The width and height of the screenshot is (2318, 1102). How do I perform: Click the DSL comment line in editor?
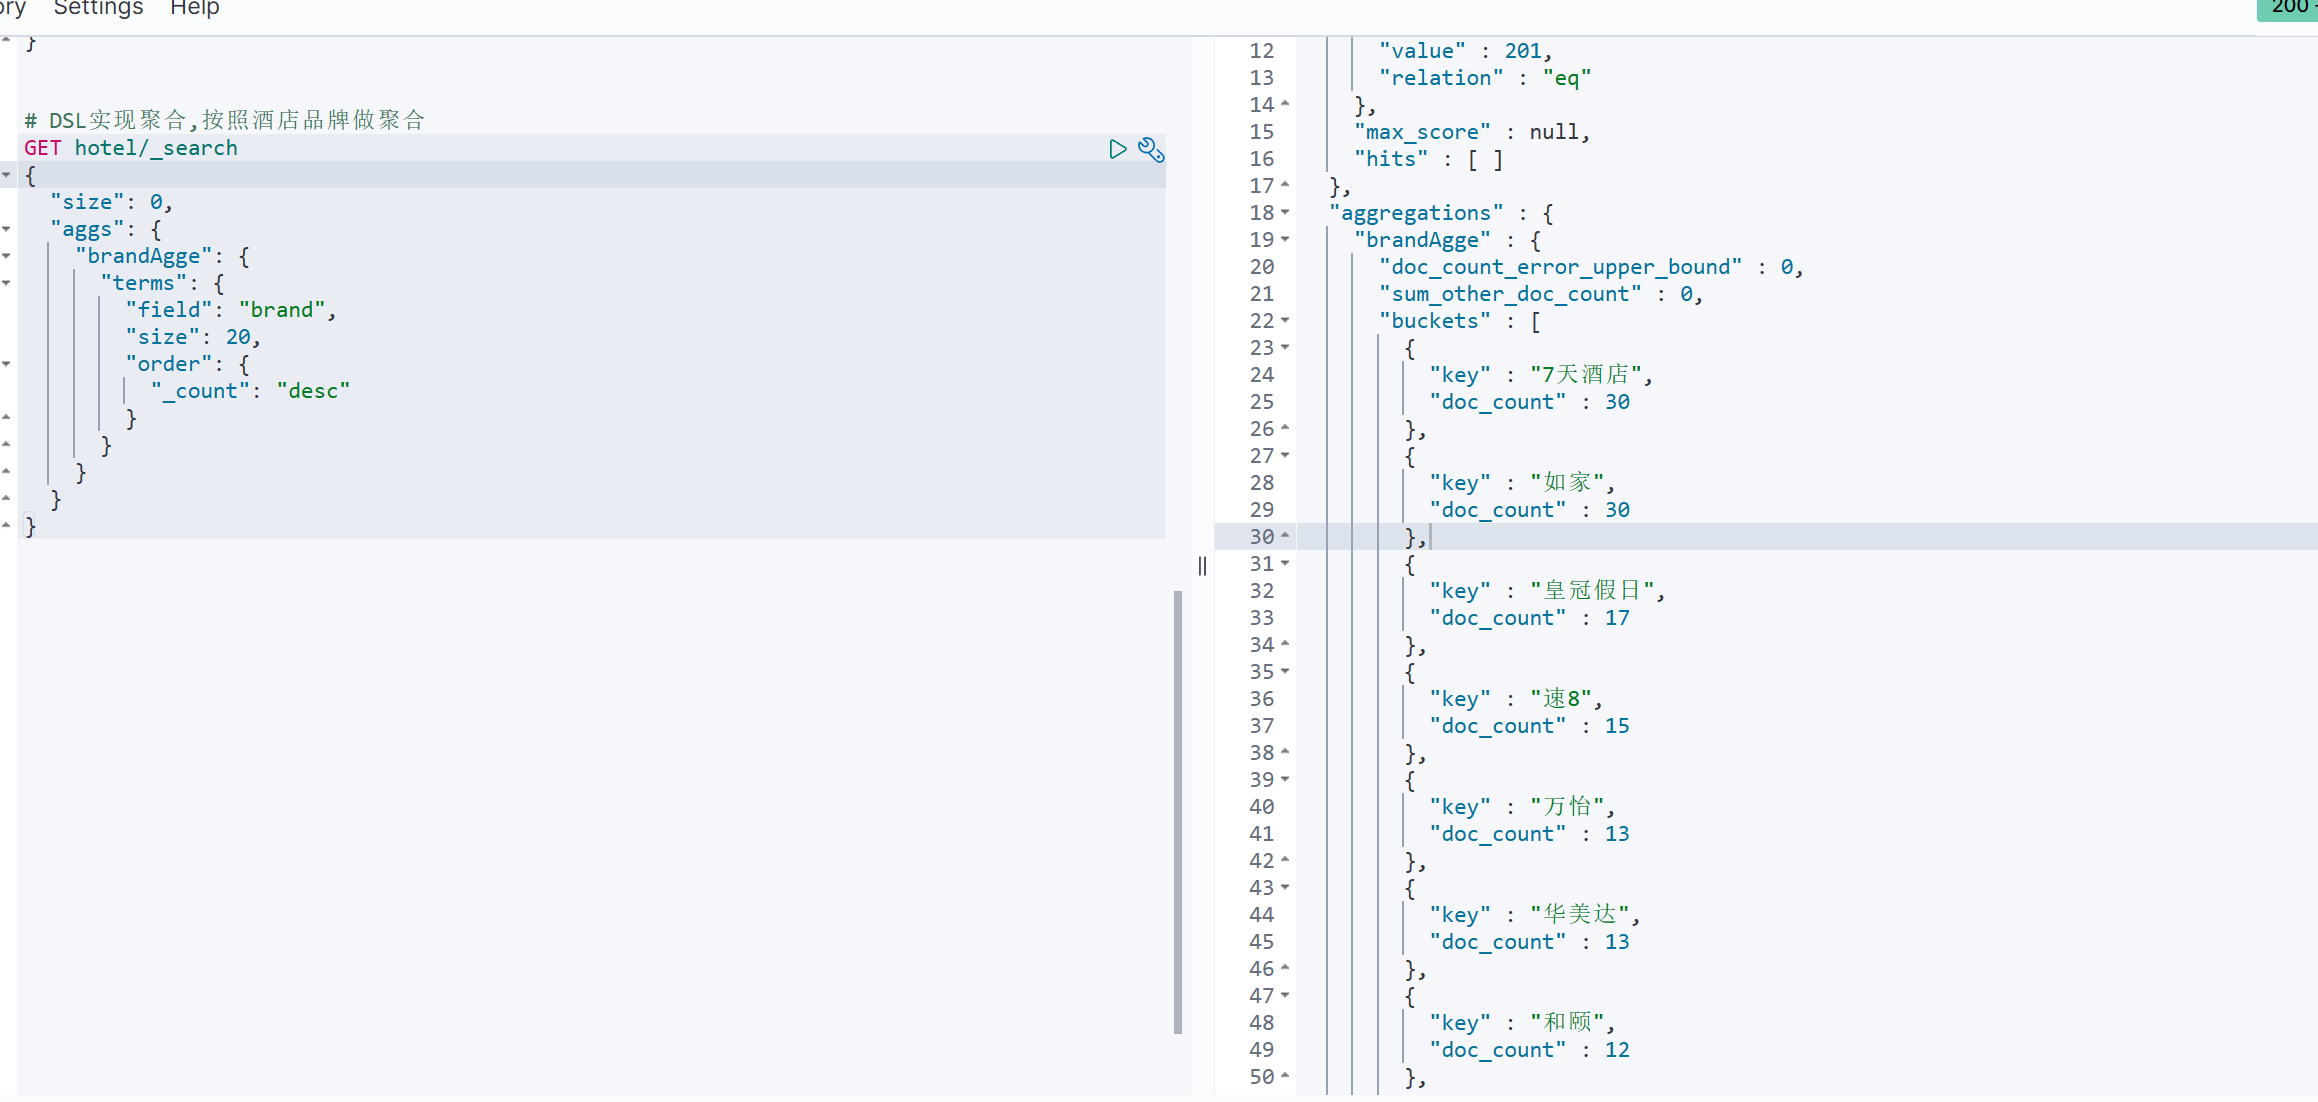tap(225, 120)
